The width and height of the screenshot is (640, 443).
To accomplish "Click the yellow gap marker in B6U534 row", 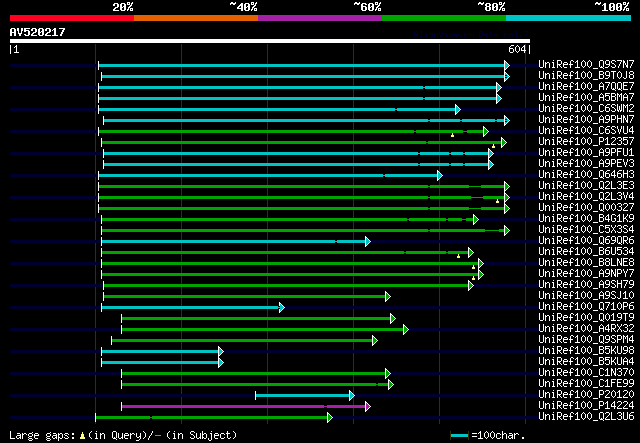I will point(458,256).
